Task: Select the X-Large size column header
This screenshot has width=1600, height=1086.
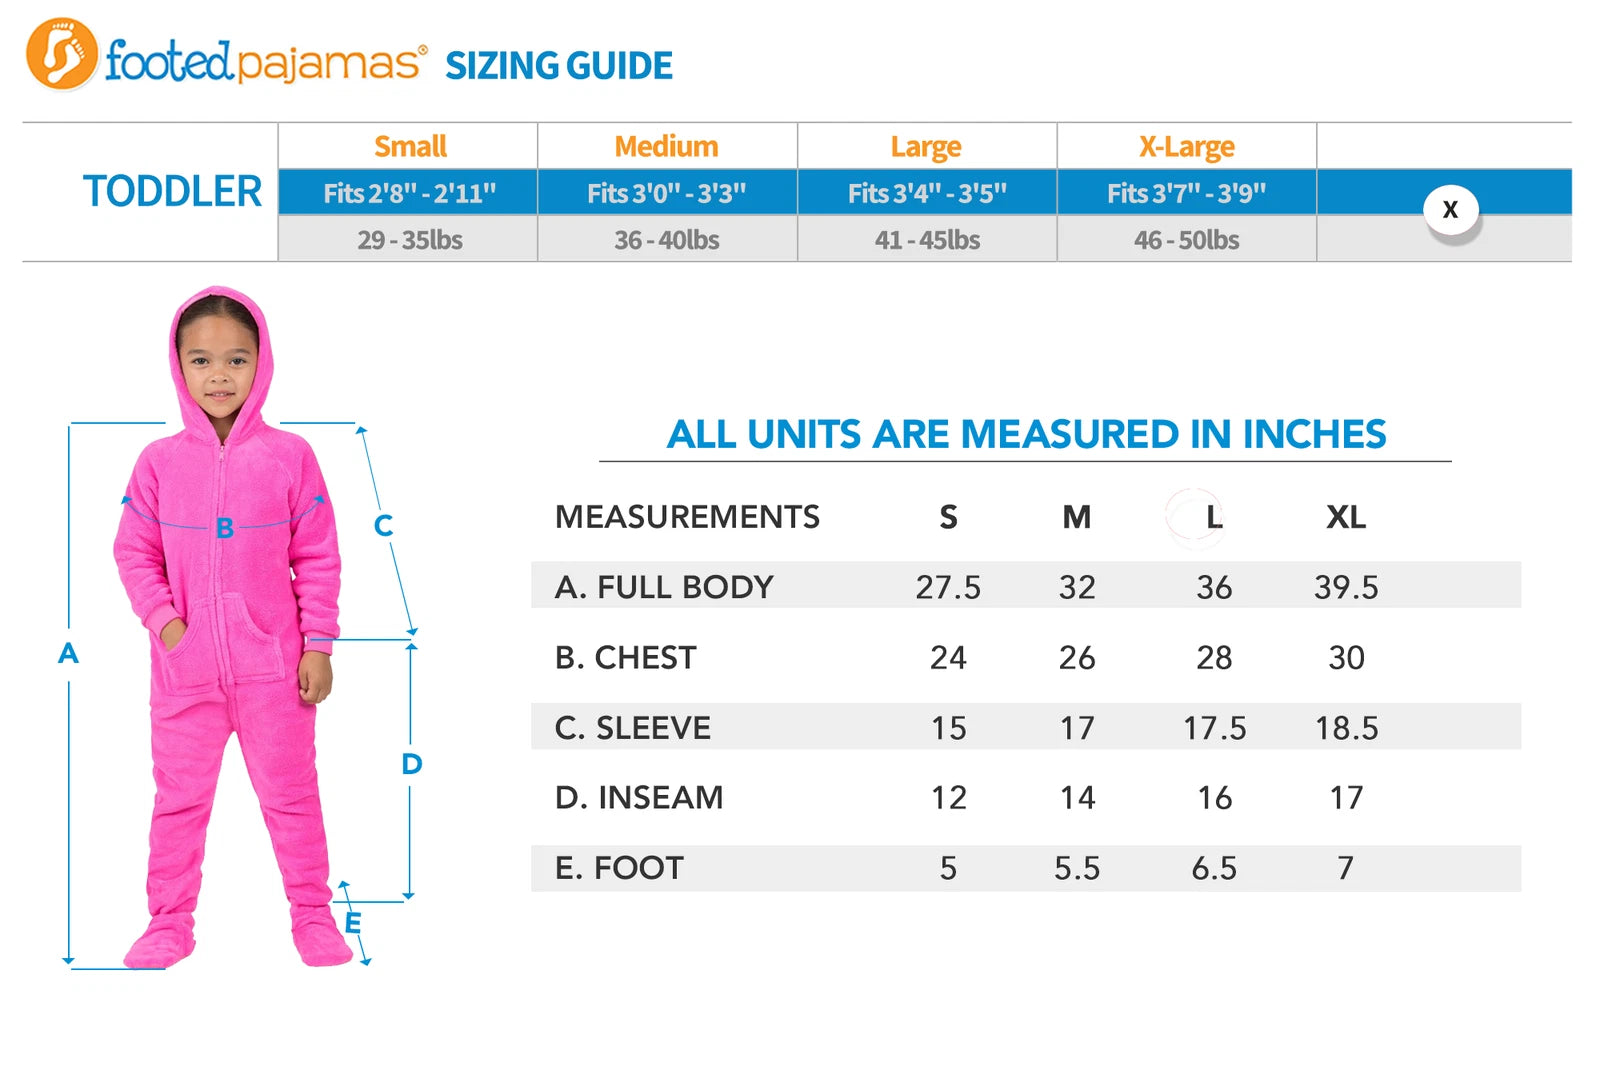Action: (1187, 147)
